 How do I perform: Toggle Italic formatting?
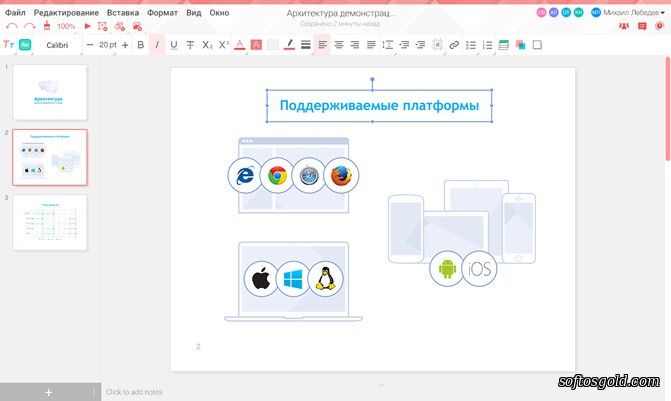point(157,45)
